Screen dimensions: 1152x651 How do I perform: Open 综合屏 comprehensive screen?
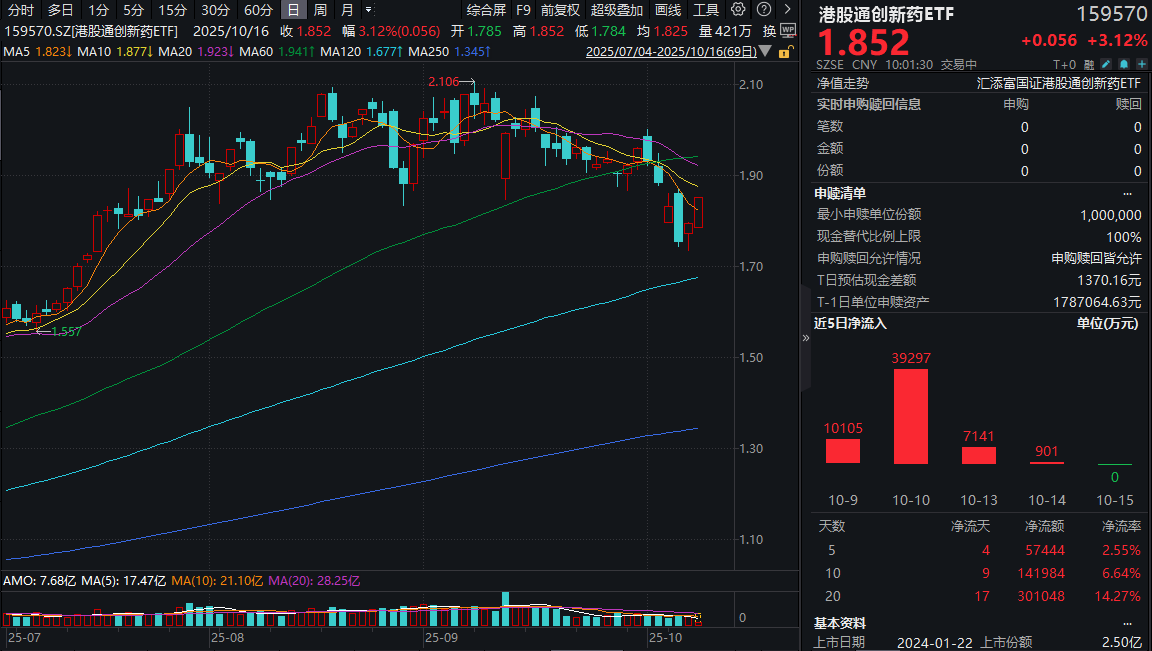(485, 9)
